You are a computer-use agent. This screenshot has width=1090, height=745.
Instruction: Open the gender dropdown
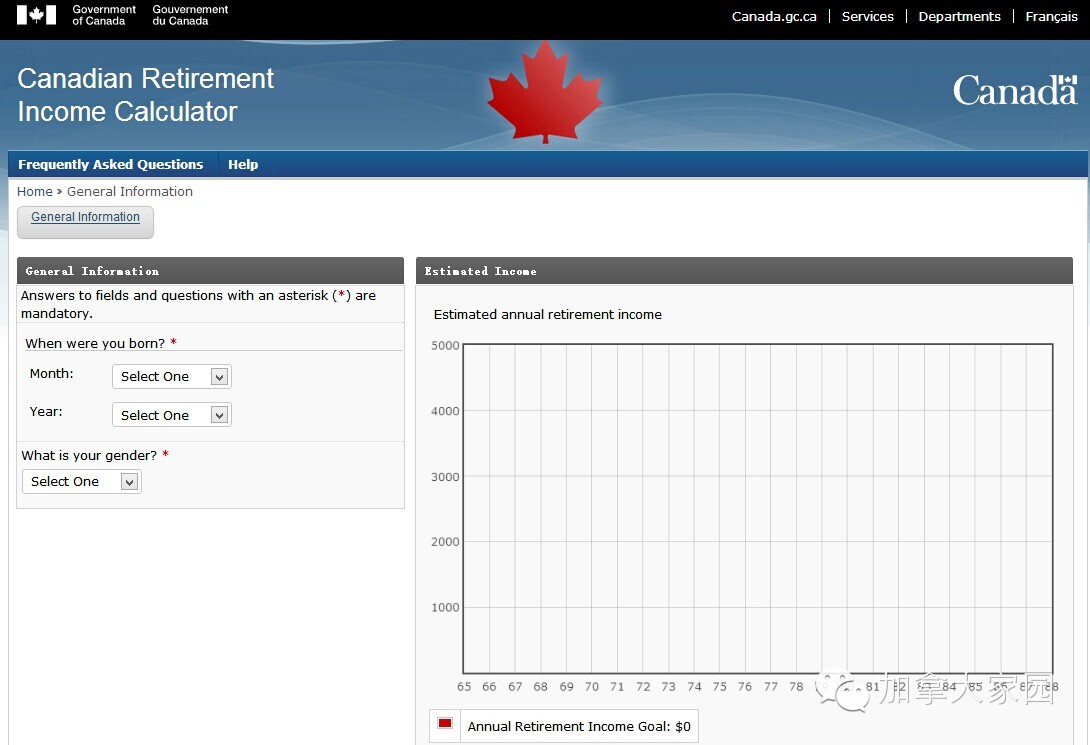[x=81, y=482]
